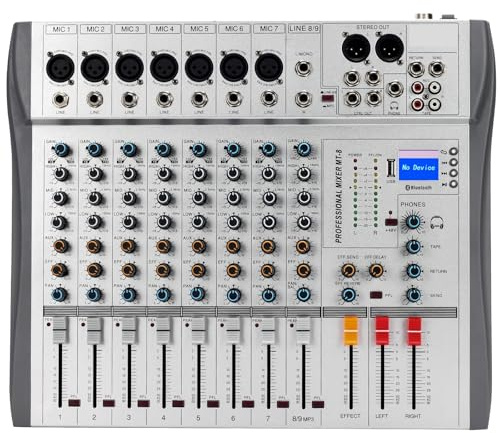
Task: Click the EFF REVERB knob
Action: click(349, 295)
